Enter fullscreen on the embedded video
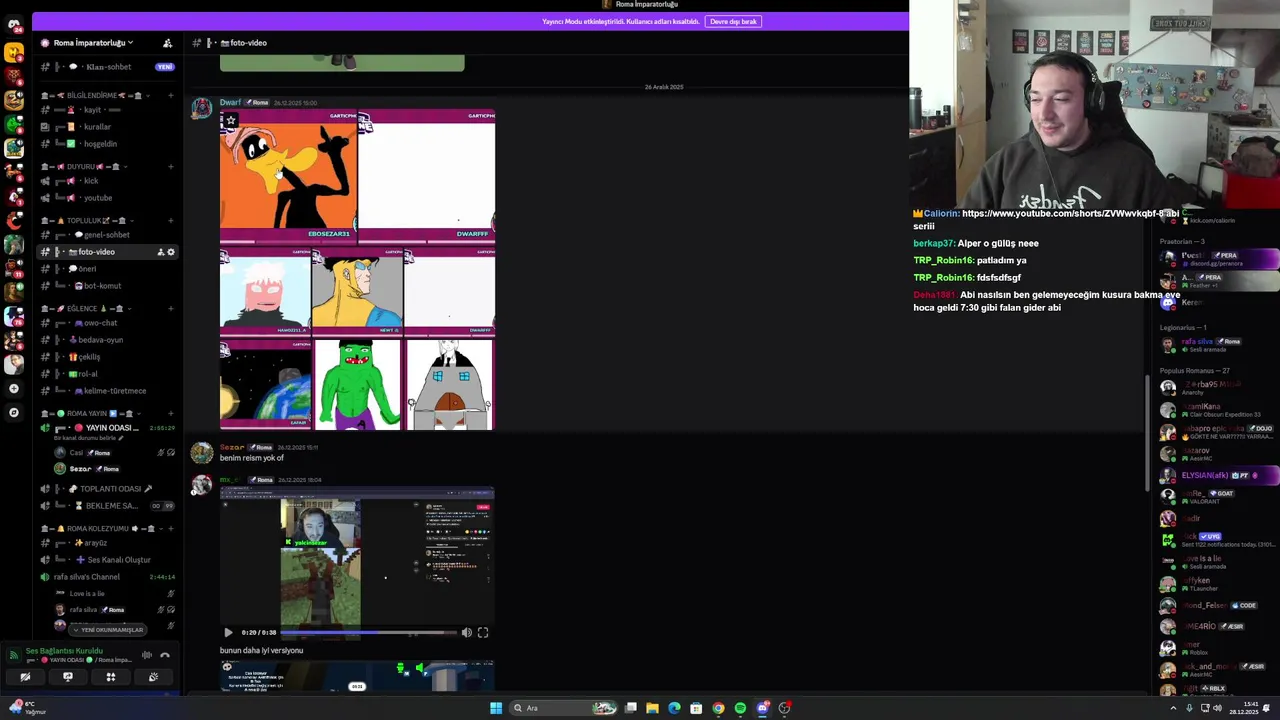Screen dimensions: 1280x720 (483, 632)
